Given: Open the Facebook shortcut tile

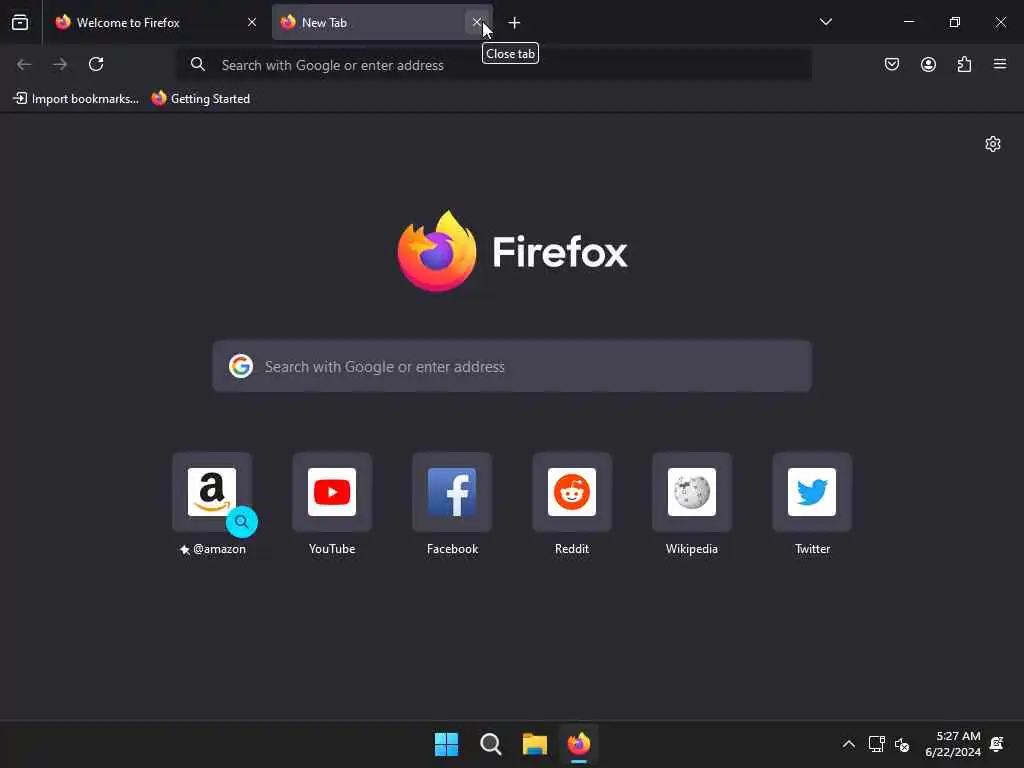Looking at the screenshot, I should [452, 492].
